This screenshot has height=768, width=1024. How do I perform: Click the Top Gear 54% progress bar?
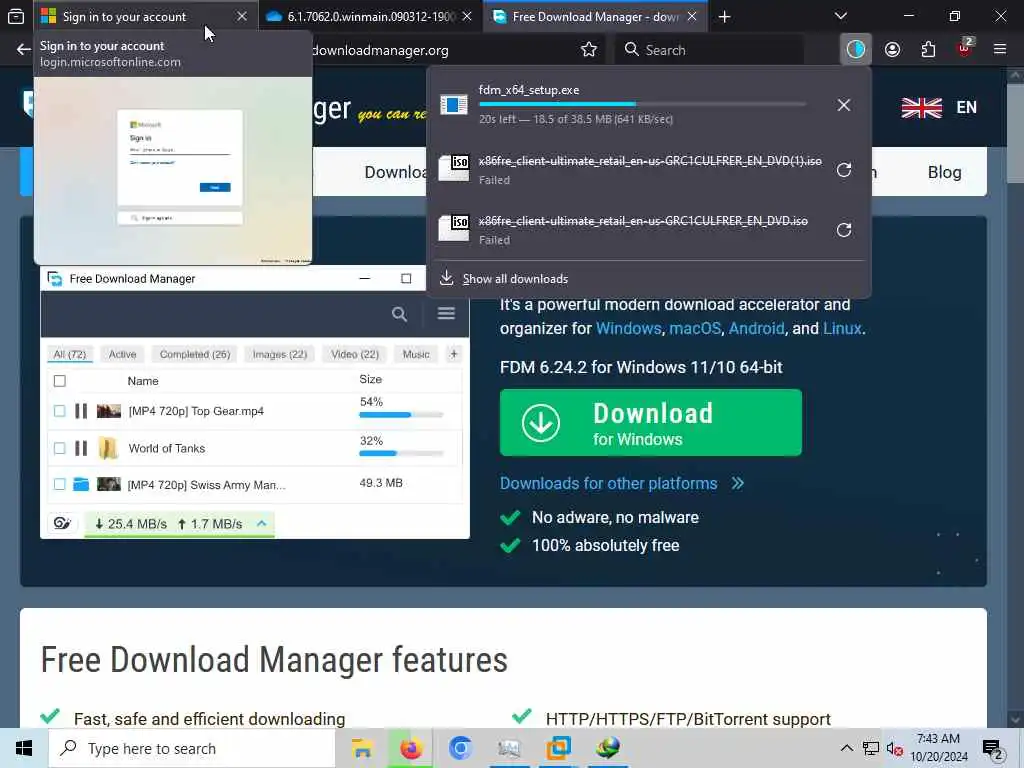pyautogui.click(x=401, y=415)
